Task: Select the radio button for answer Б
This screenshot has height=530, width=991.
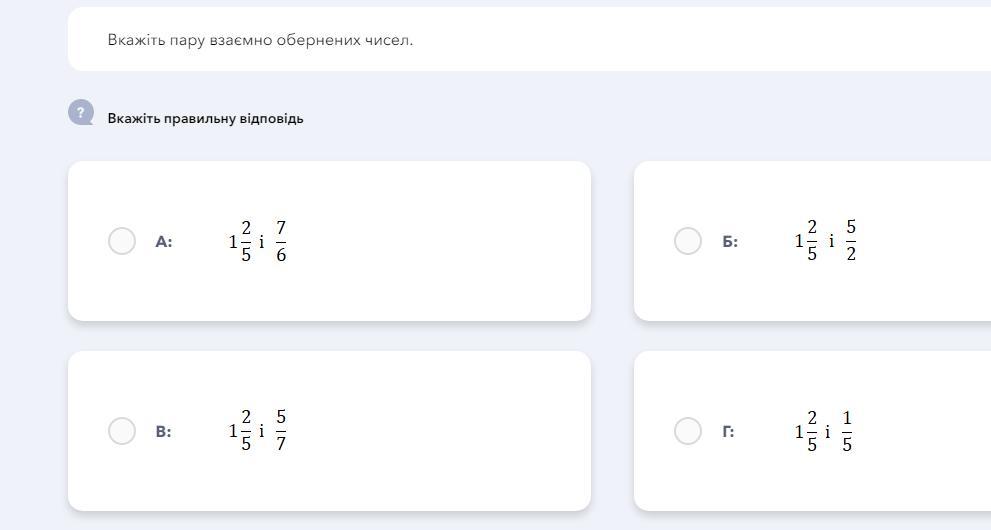Action: coord(688,241)
